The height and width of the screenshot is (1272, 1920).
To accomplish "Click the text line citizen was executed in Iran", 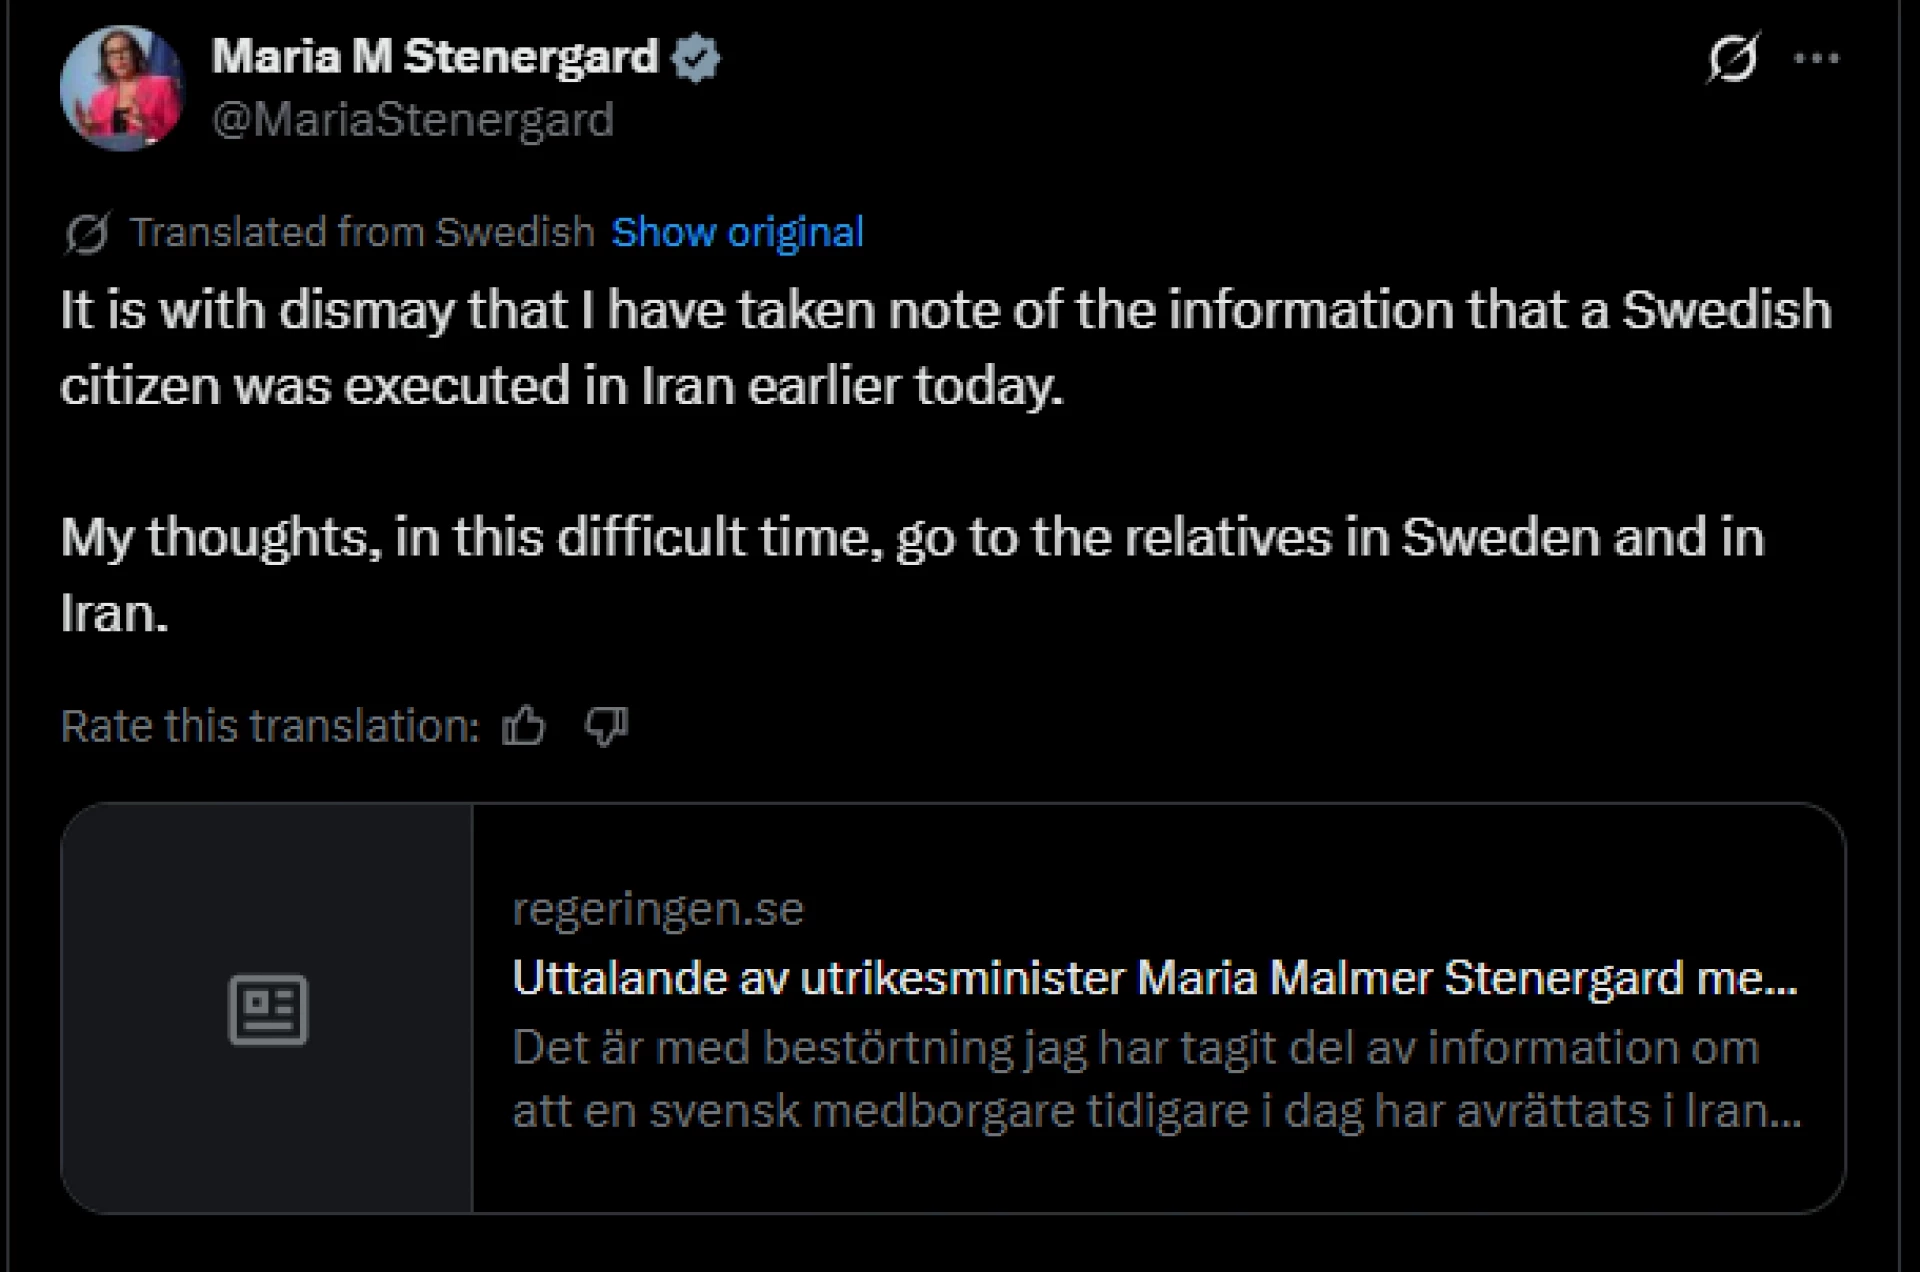I will tap(561, 386).
